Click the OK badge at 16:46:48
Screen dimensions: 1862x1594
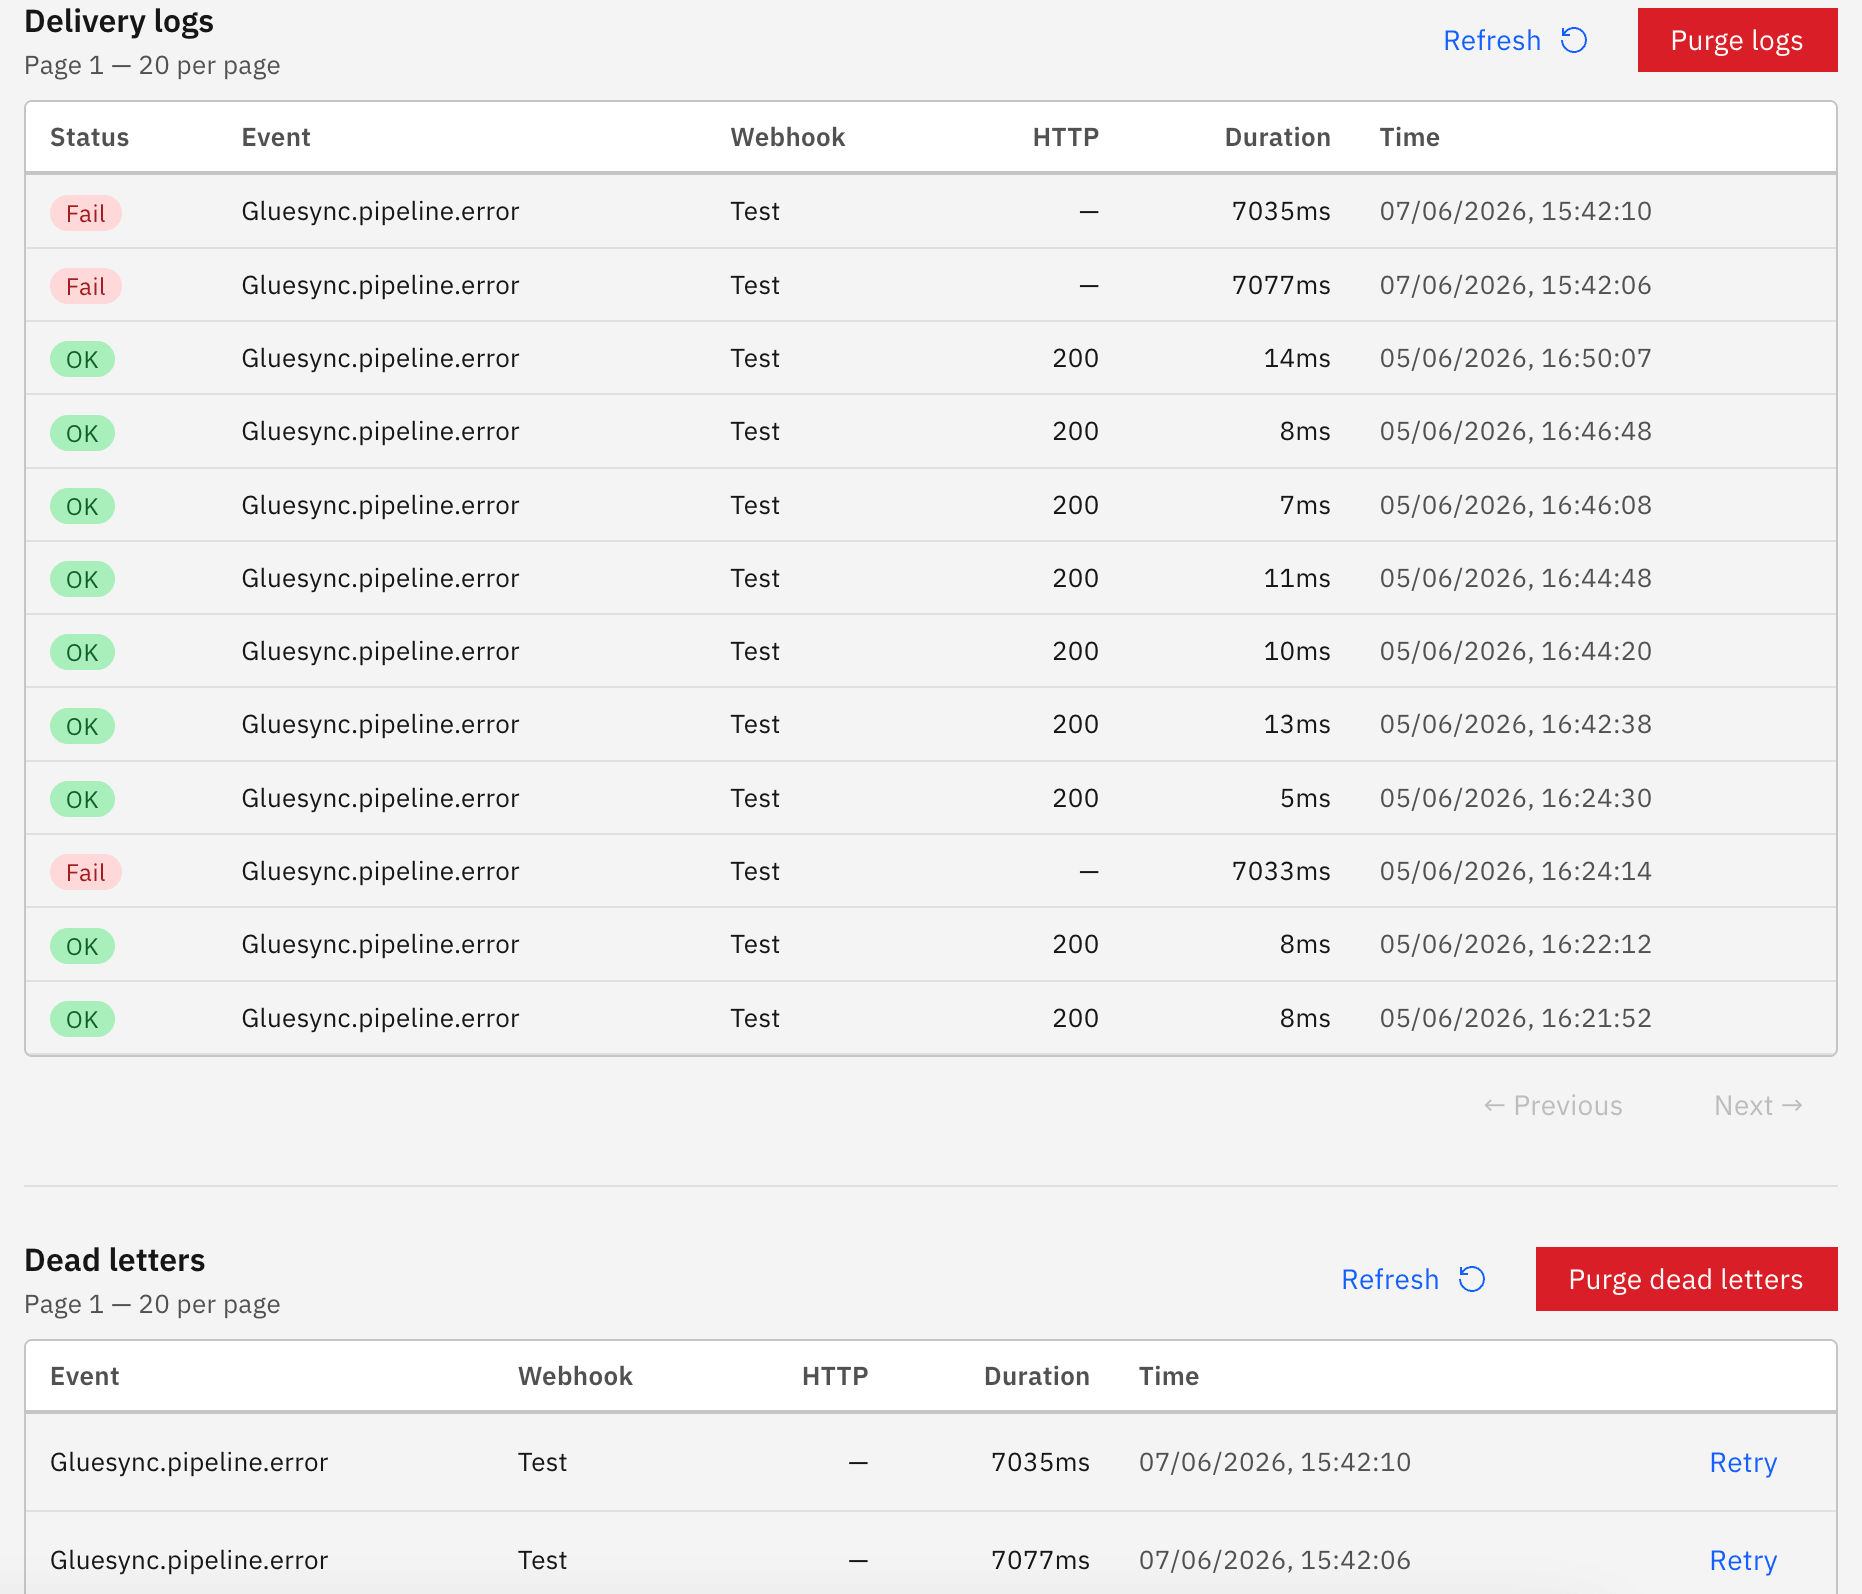[82, 433]
